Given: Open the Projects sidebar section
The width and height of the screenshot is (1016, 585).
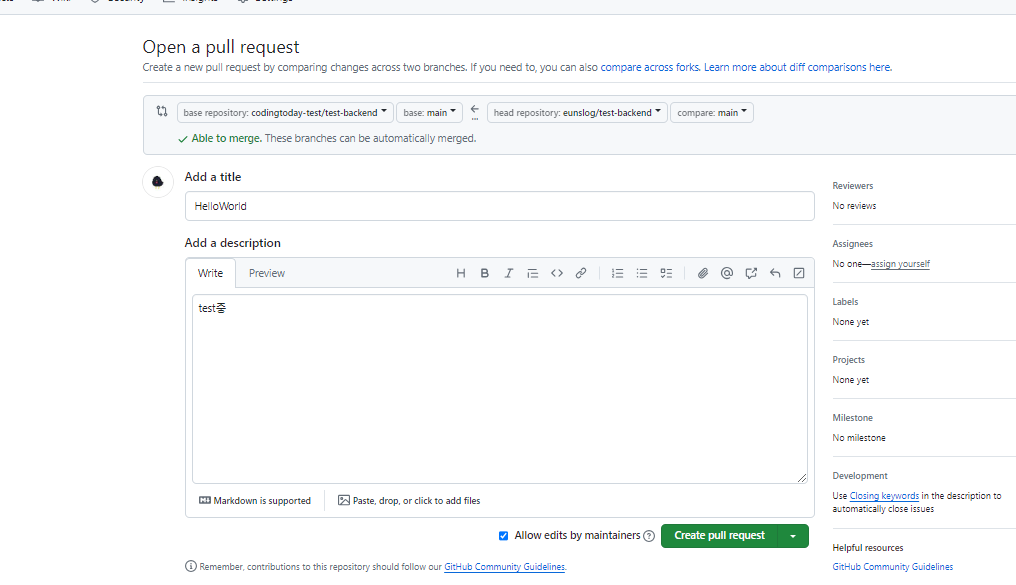Looking at the screenshot, I should (x=848, y=360).
